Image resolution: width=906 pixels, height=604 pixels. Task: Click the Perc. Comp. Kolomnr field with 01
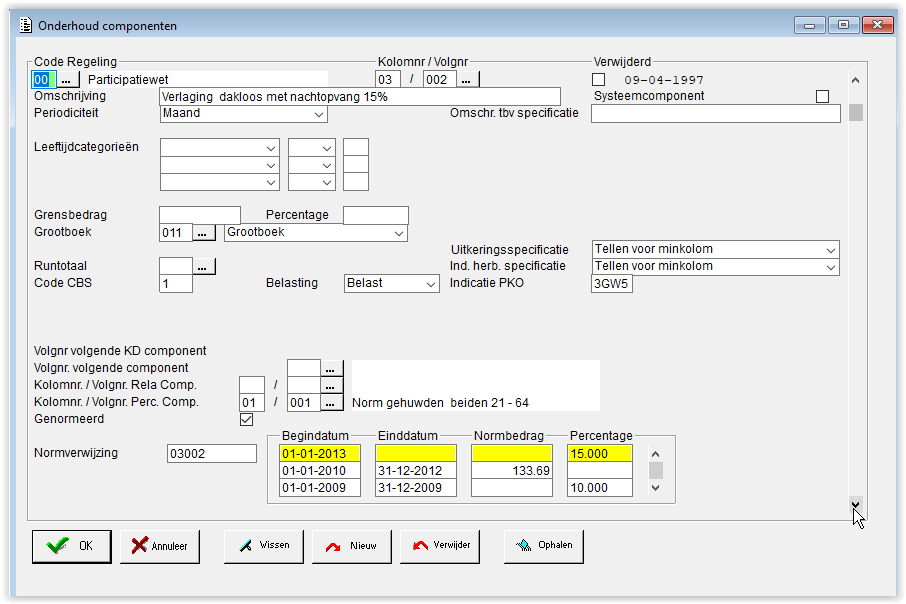[251, 403]
